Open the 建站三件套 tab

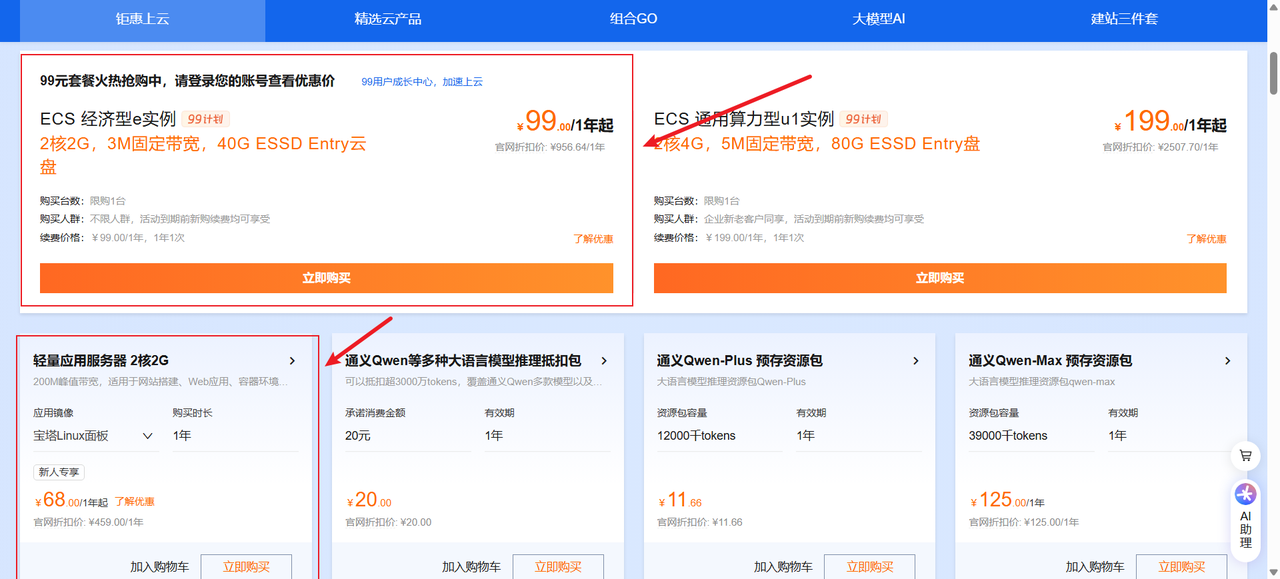(1124, 19)
